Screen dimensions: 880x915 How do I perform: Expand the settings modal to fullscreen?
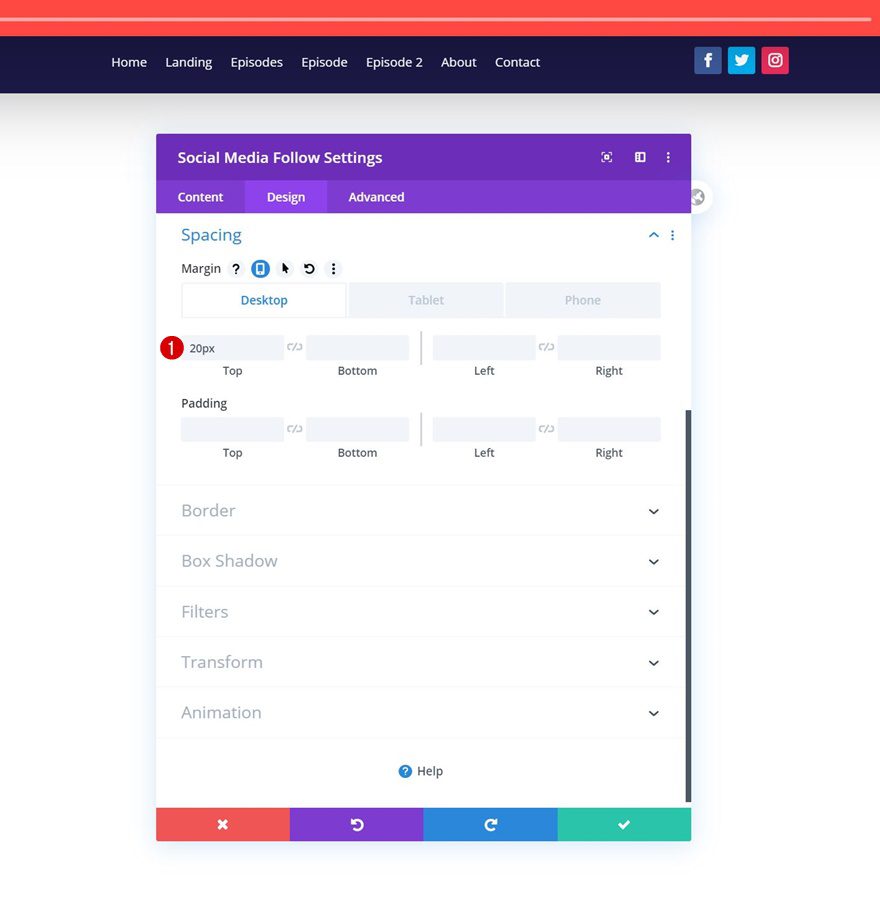(x=607, y=157)
